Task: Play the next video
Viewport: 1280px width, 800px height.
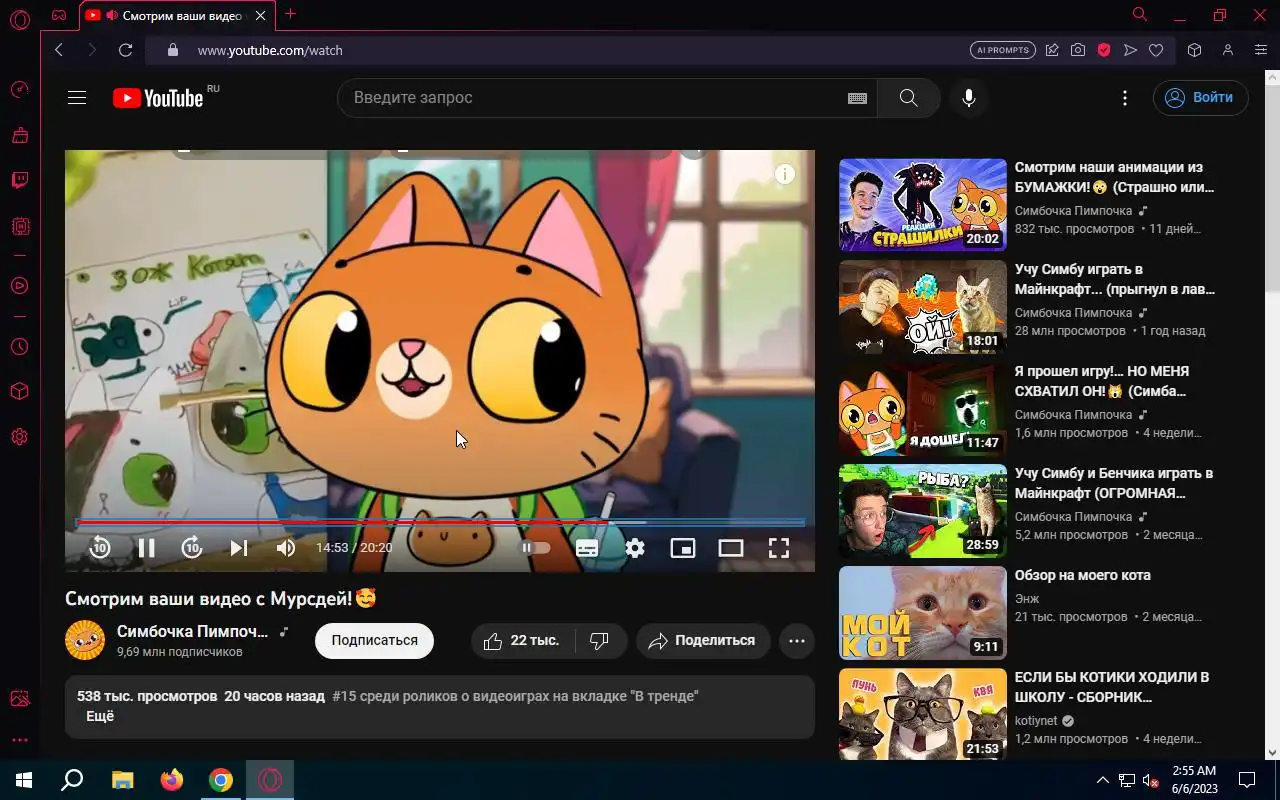Action: 238,547
